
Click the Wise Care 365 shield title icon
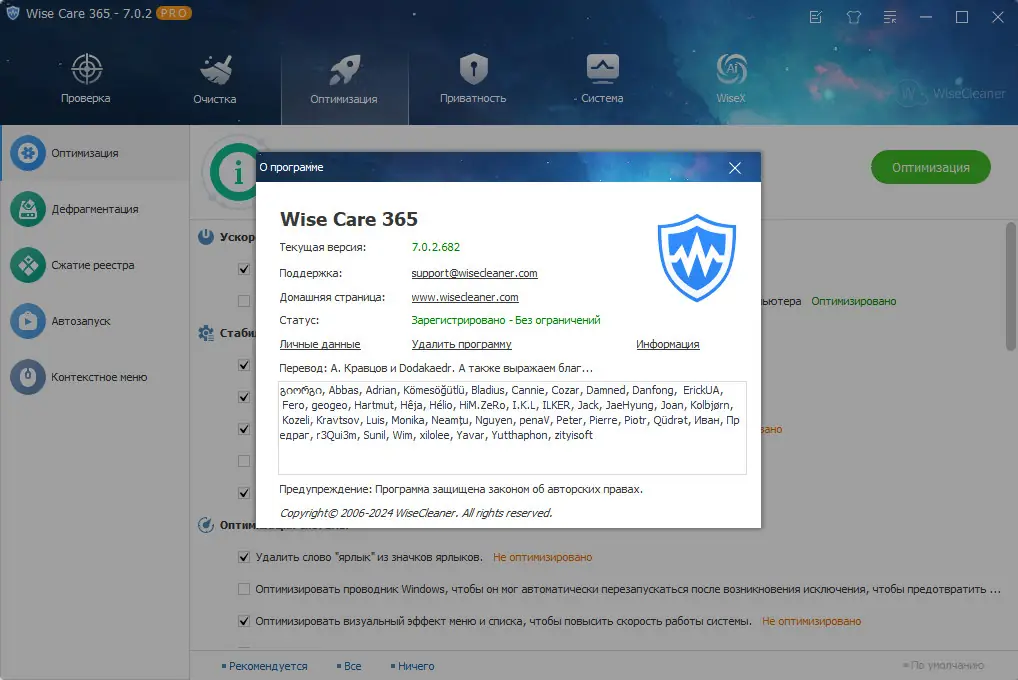[x=12, y=13]
